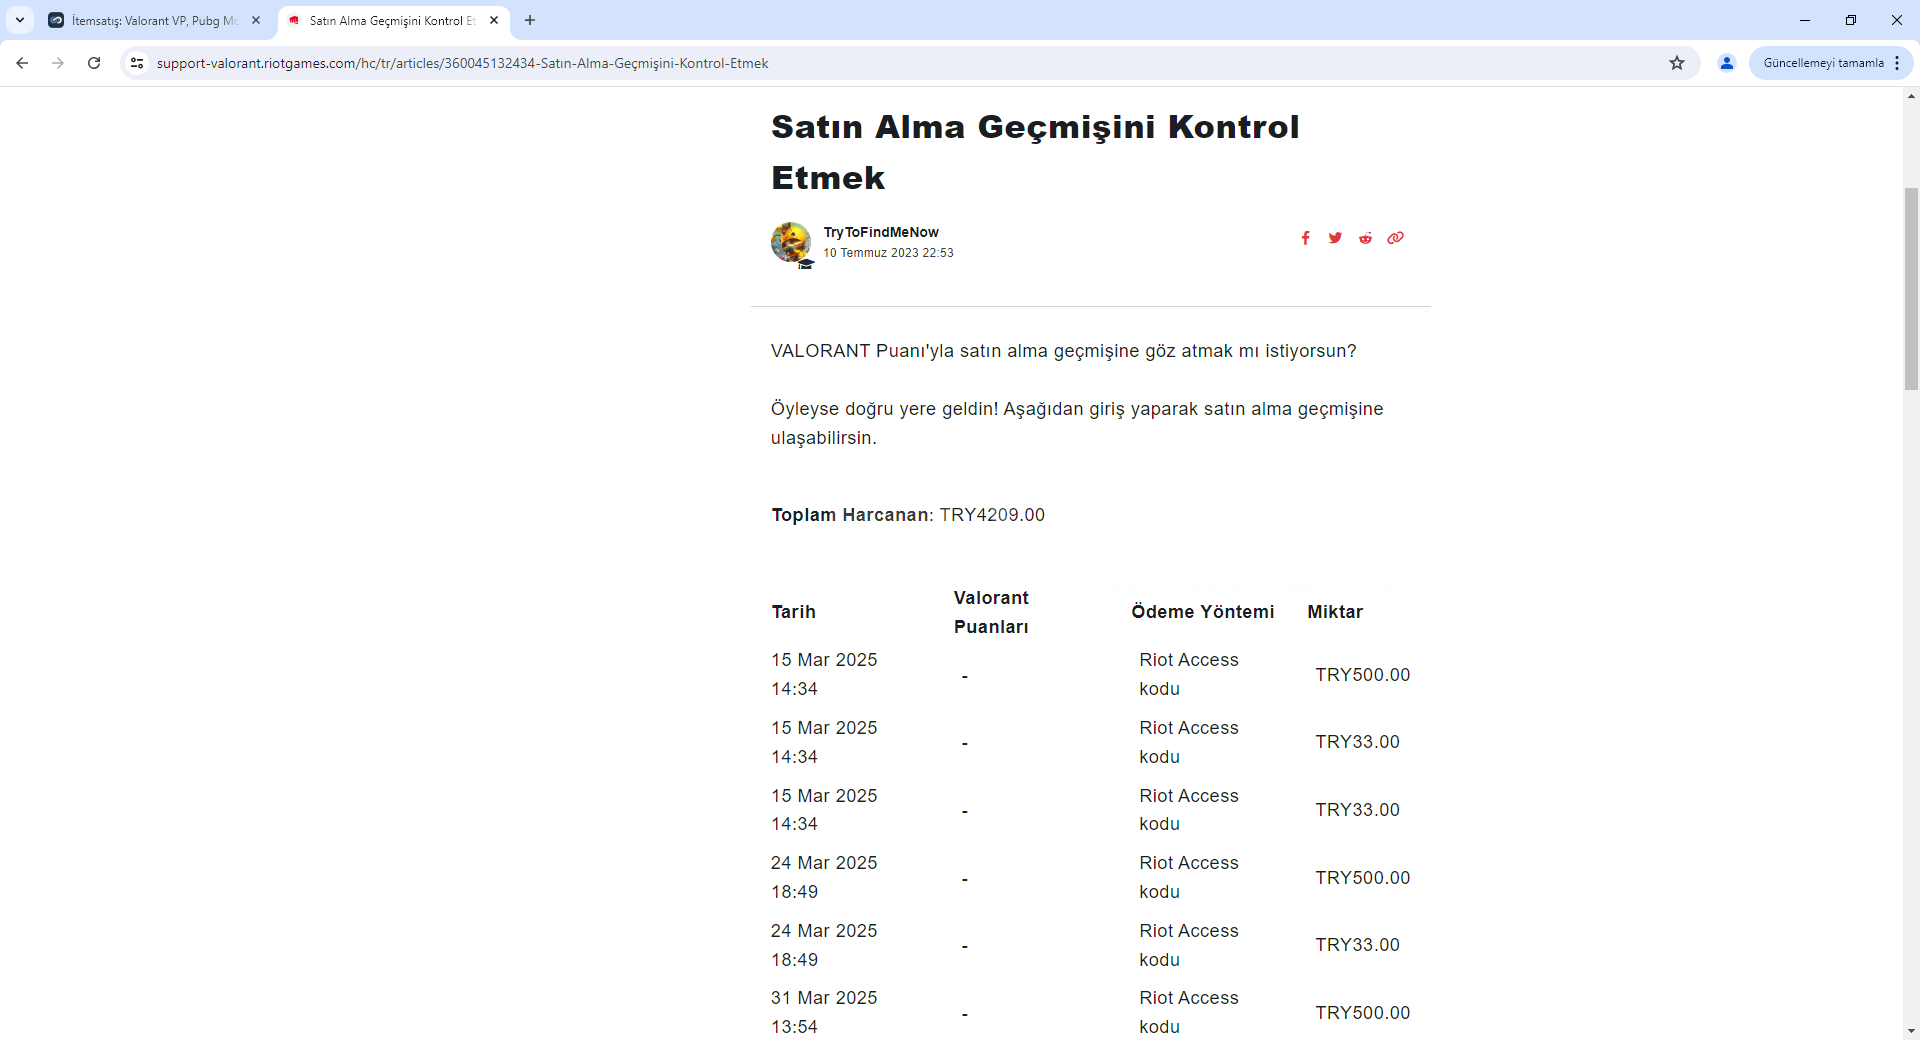Click the post date 10 Temmuz 2023 22:53
The height and width of the screenshot is (1040, 1920).
[888, 253]
